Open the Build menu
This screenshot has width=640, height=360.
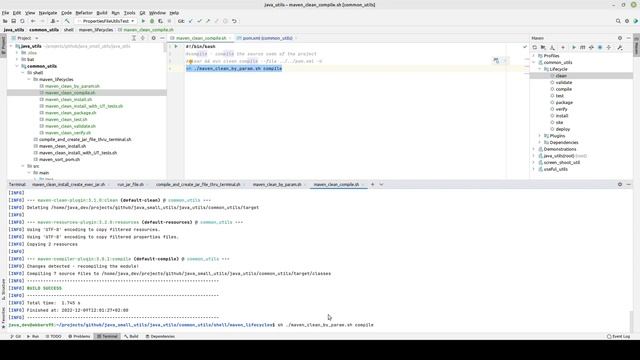tap(102, 13)
